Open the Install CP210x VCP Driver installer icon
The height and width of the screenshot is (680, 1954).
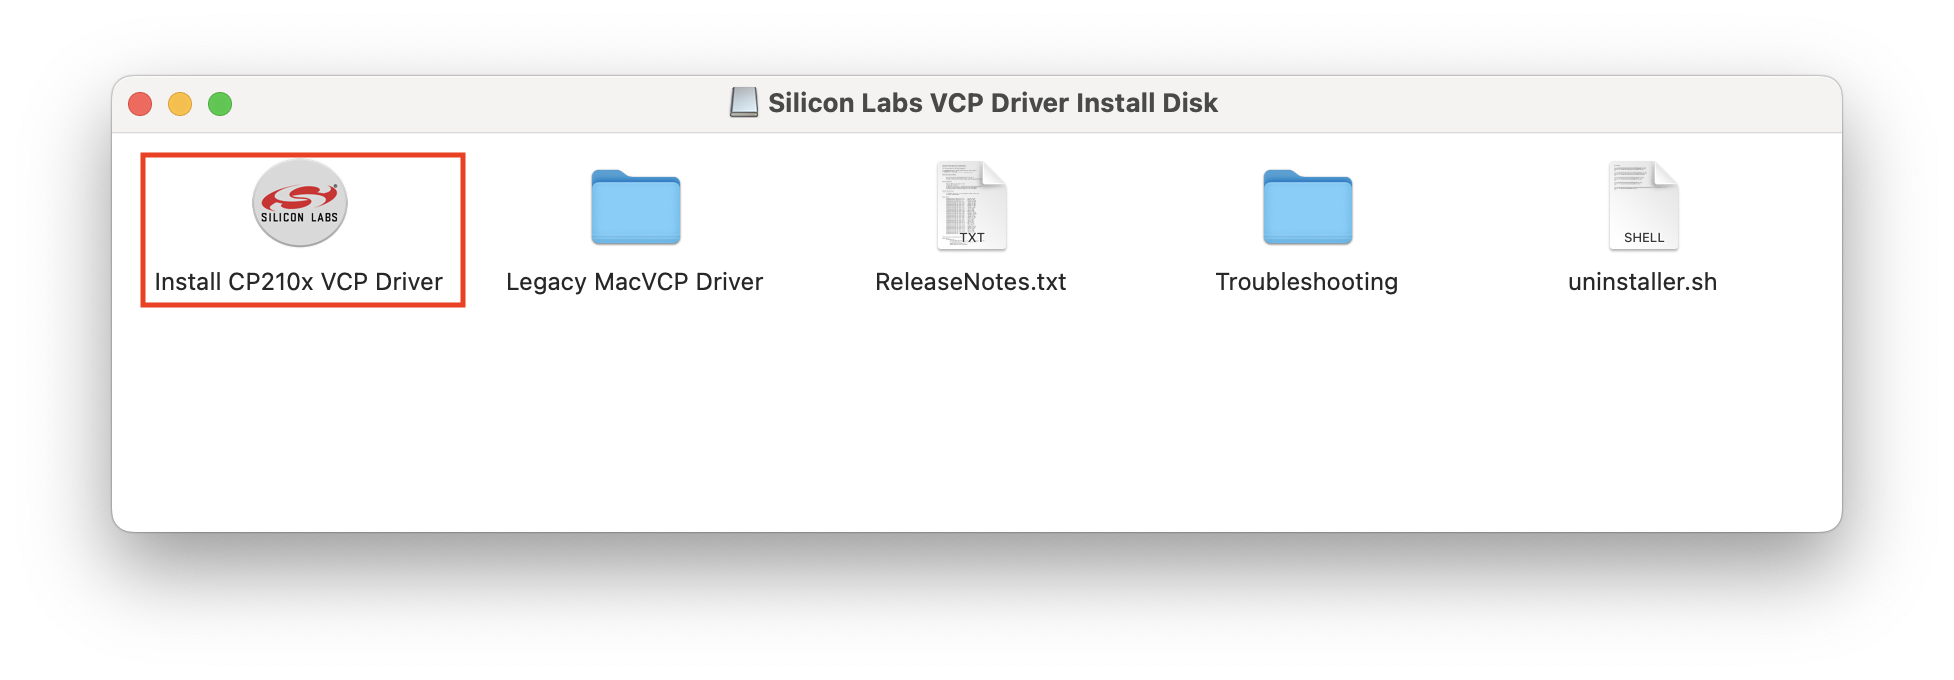(301, 202)
